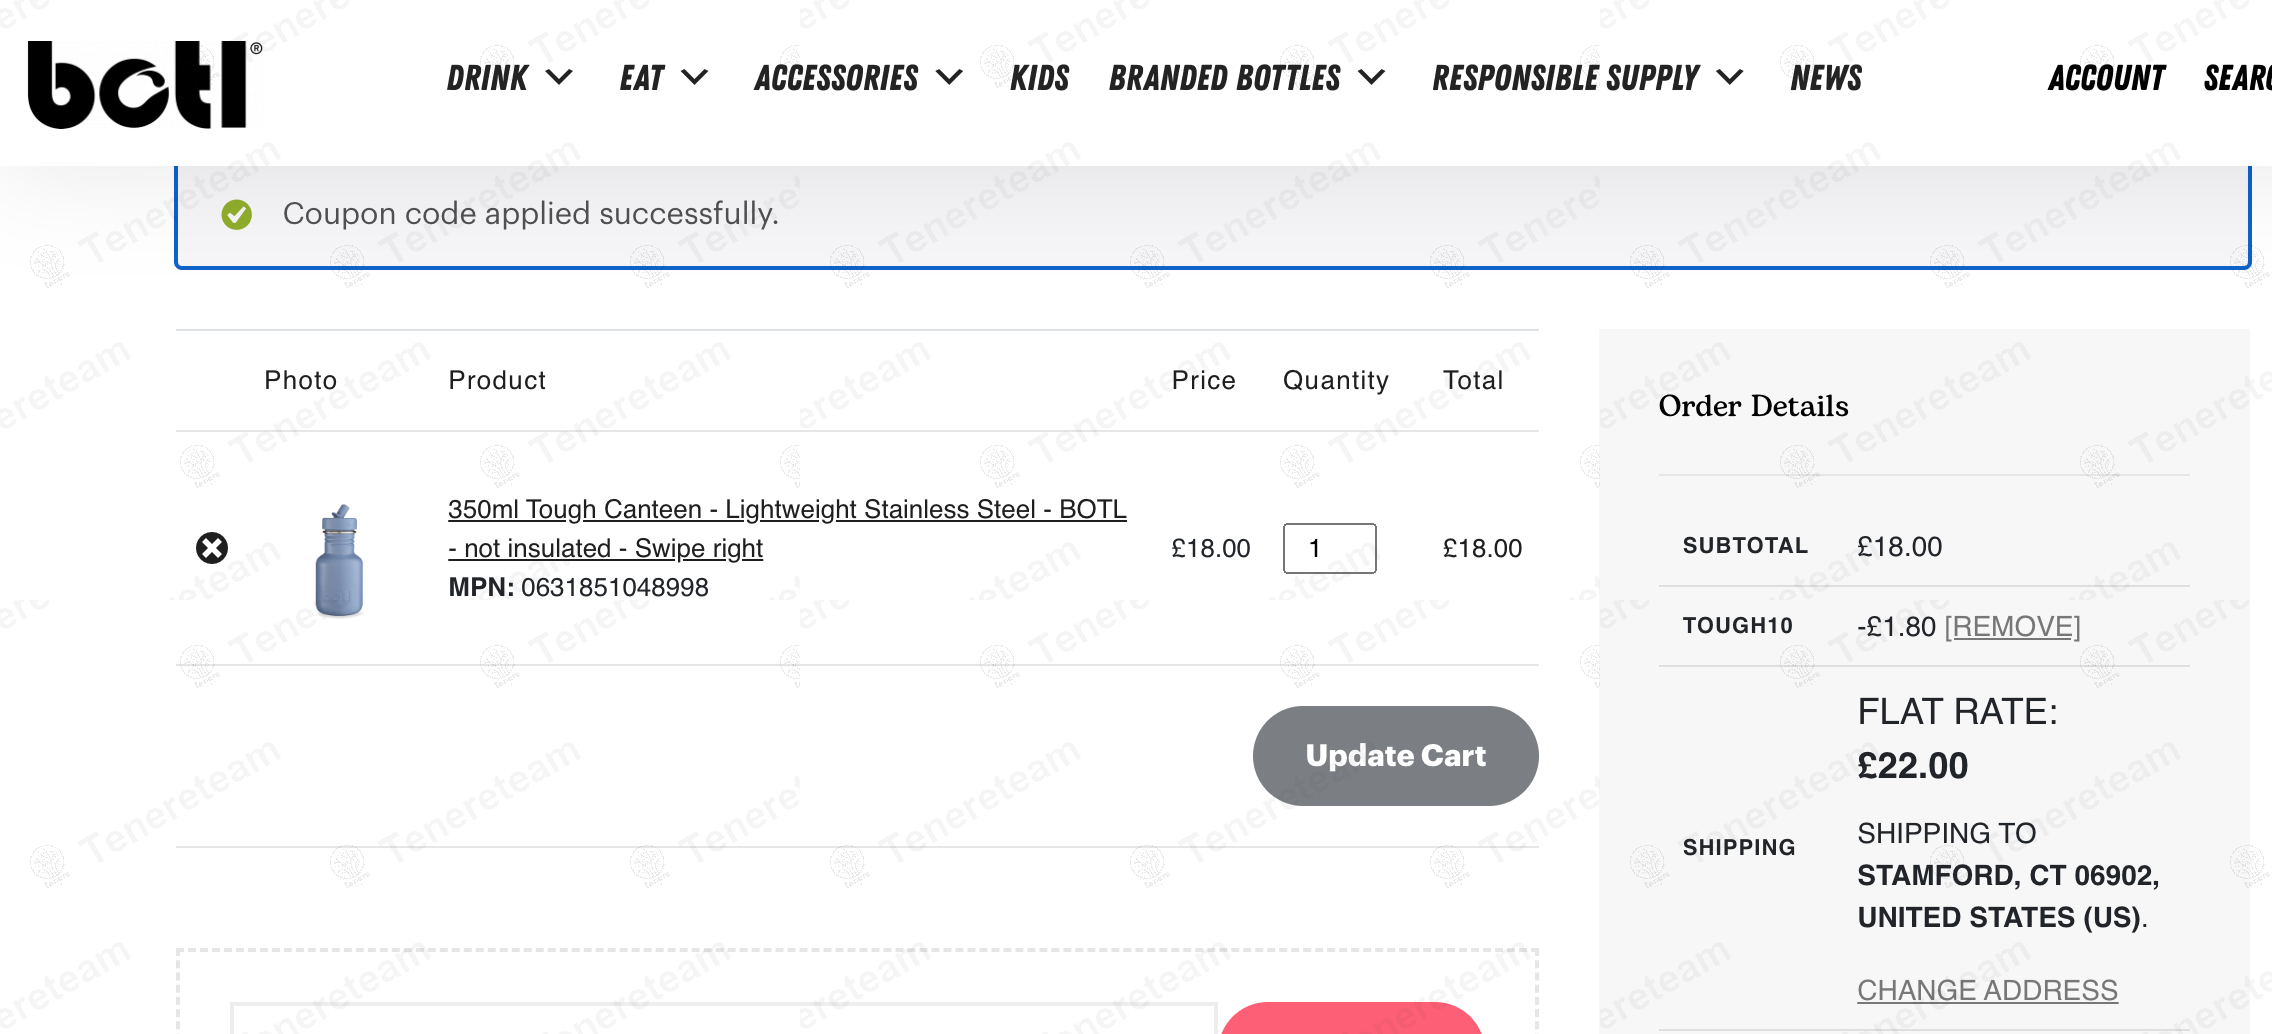
Task: Click the green coupon success checkmark
Action: click(x=237, y=214)
